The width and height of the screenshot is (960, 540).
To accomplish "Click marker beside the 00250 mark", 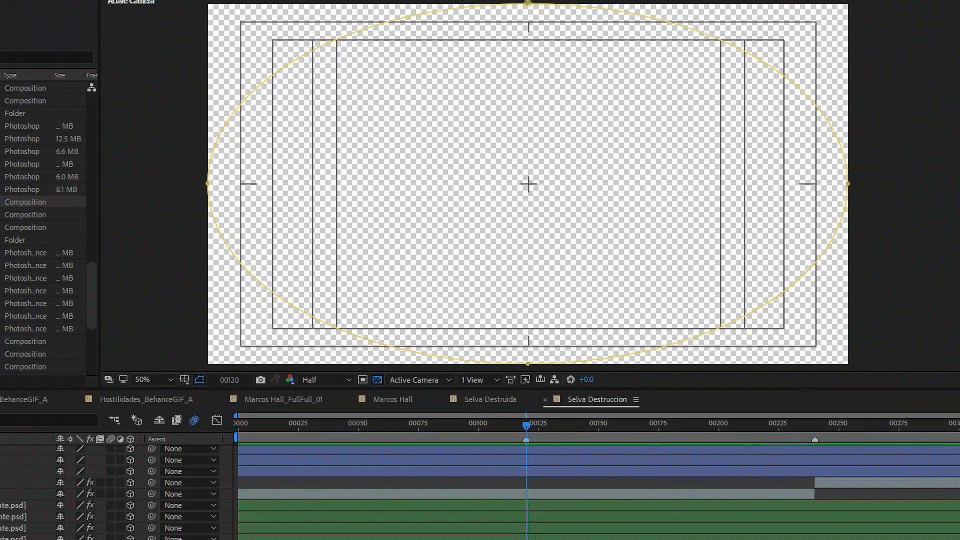I will click(x=814, y=439).
